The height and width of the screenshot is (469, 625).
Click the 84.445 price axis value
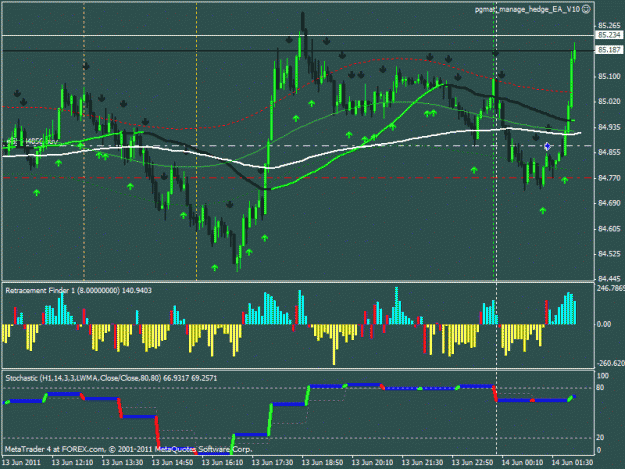[609, 279]
